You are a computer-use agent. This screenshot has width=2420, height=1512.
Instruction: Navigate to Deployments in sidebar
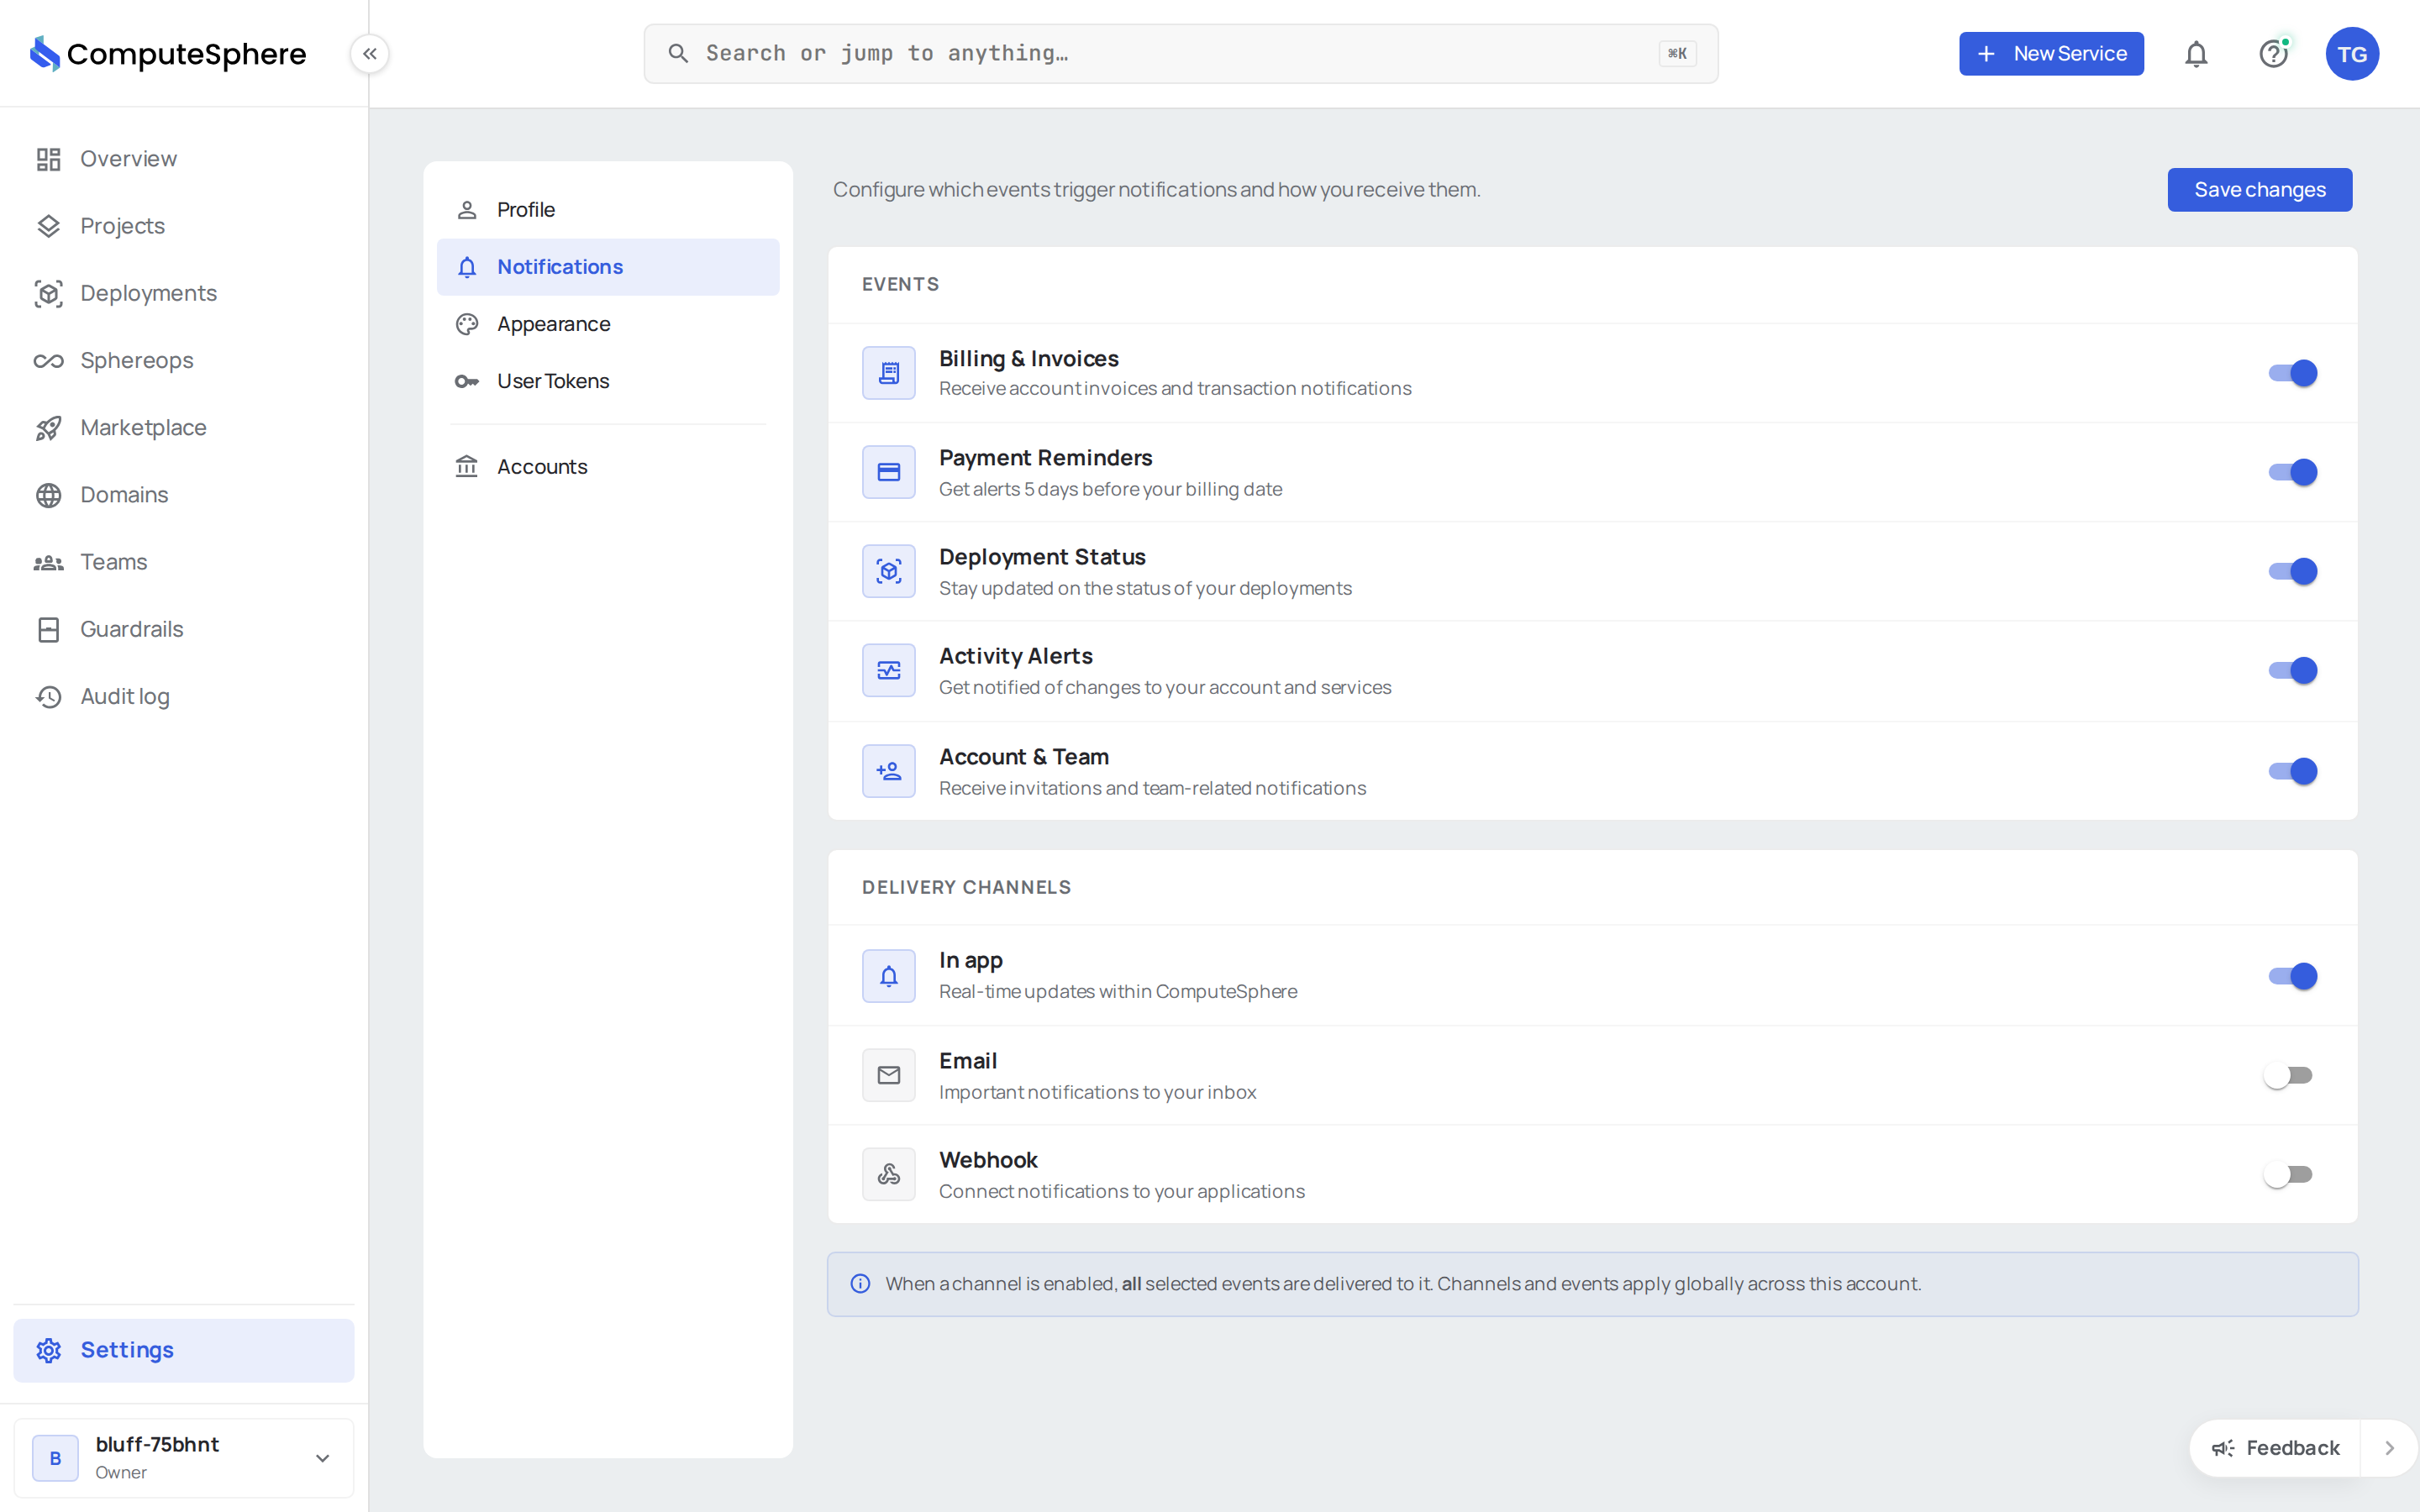pos(184,293)
